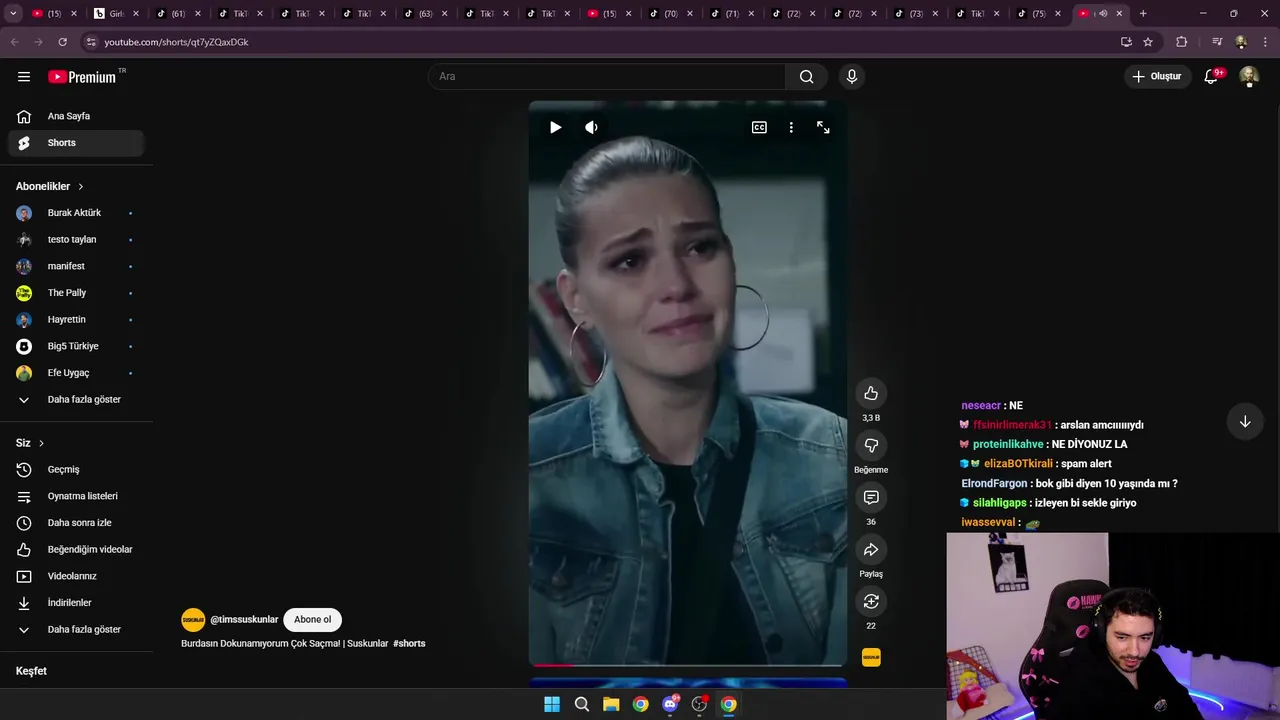Open the yellow sound source thumbnail

coord(871,657)
